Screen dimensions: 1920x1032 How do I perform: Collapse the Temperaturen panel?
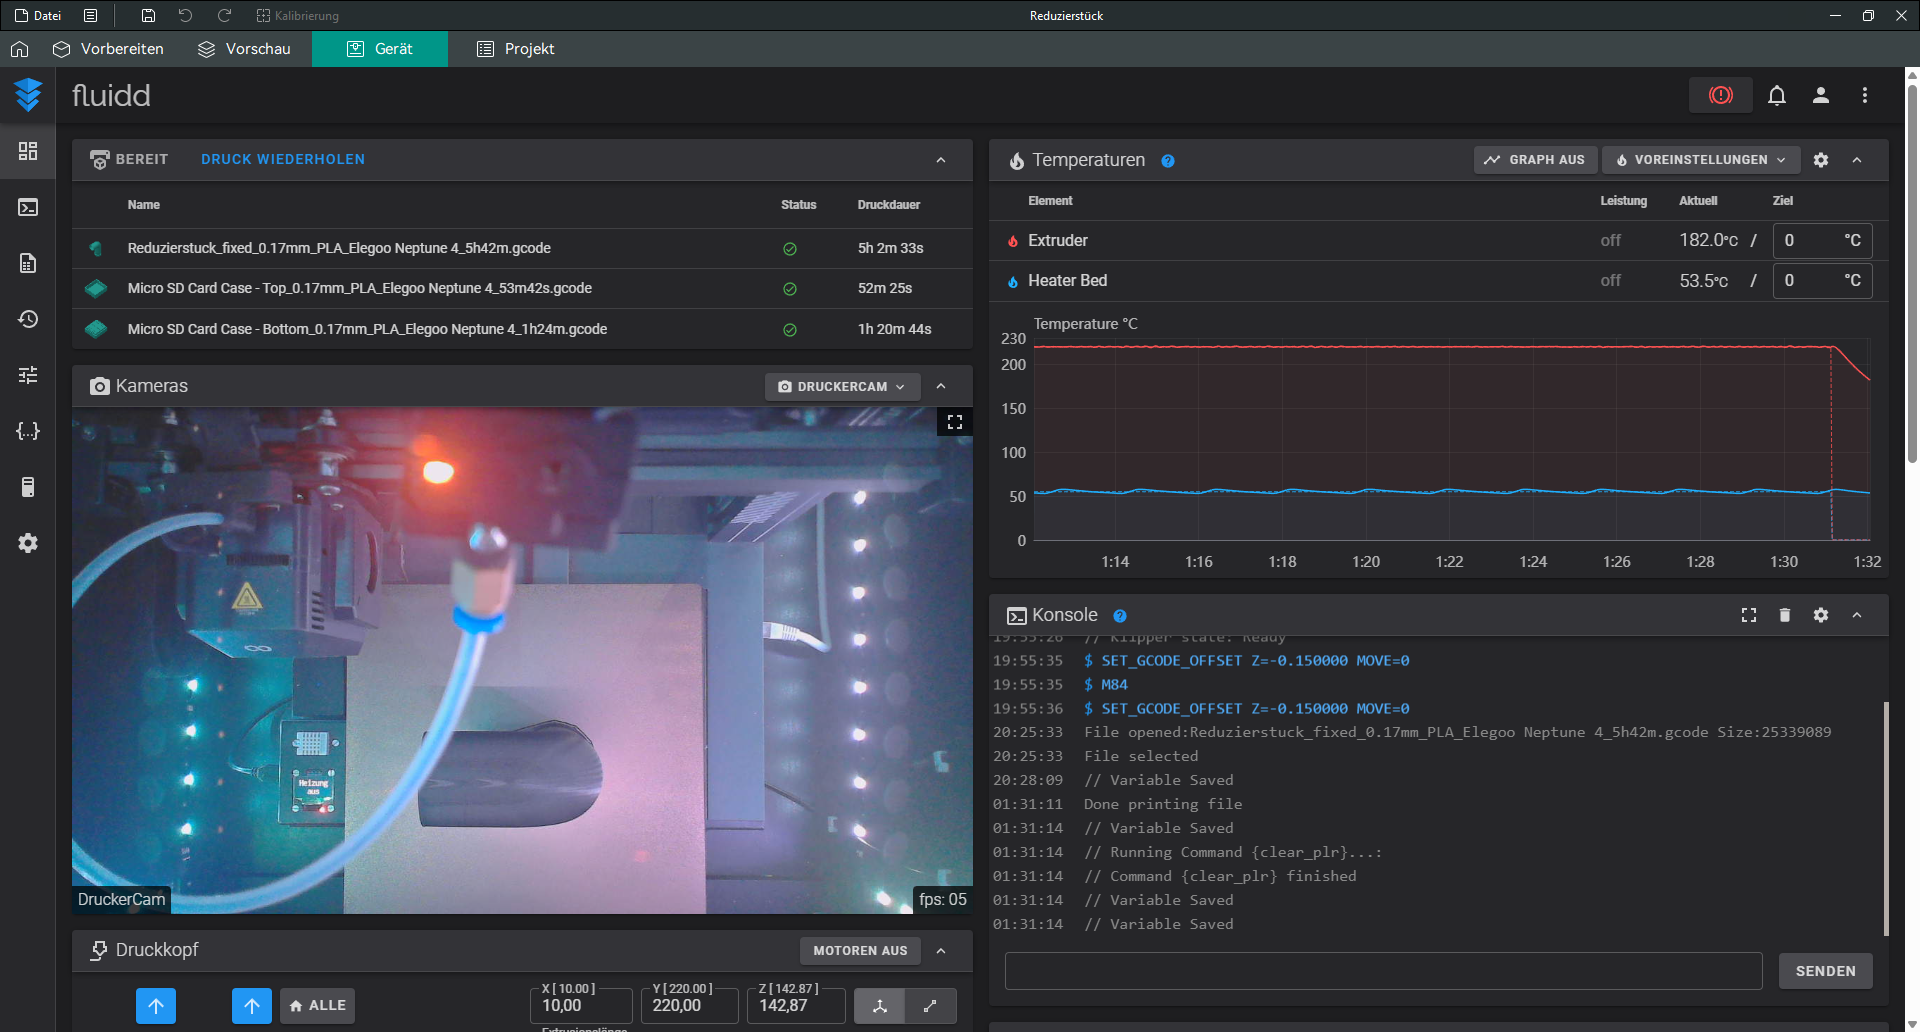tap(1857, 160)
